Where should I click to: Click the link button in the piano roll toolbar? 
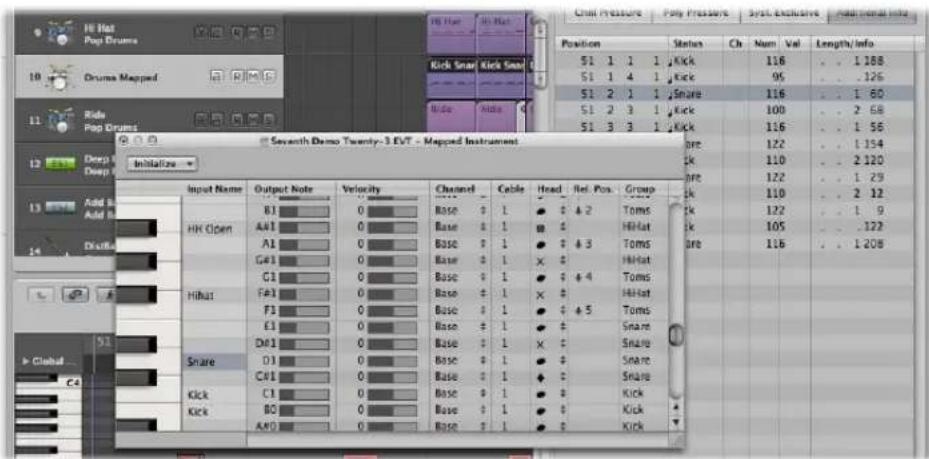76,296
